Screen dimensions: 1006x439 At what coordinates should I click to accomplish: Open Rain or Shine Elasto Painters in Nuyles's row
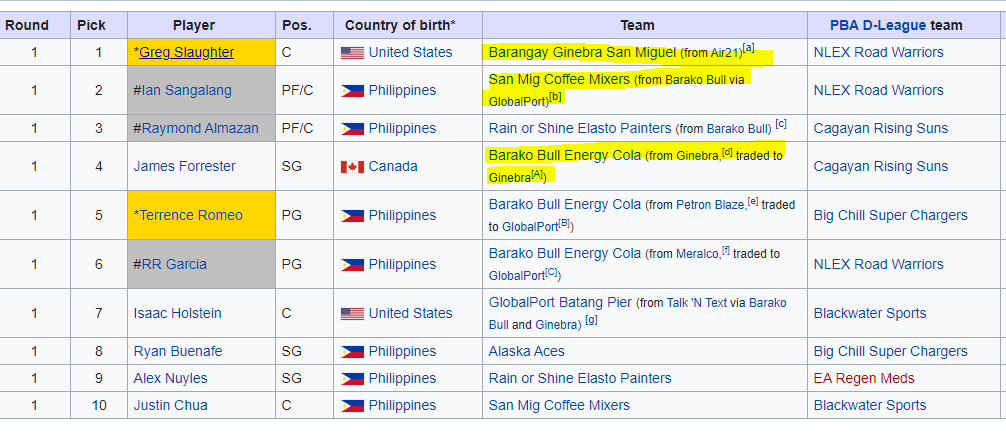tap(580, 379)
